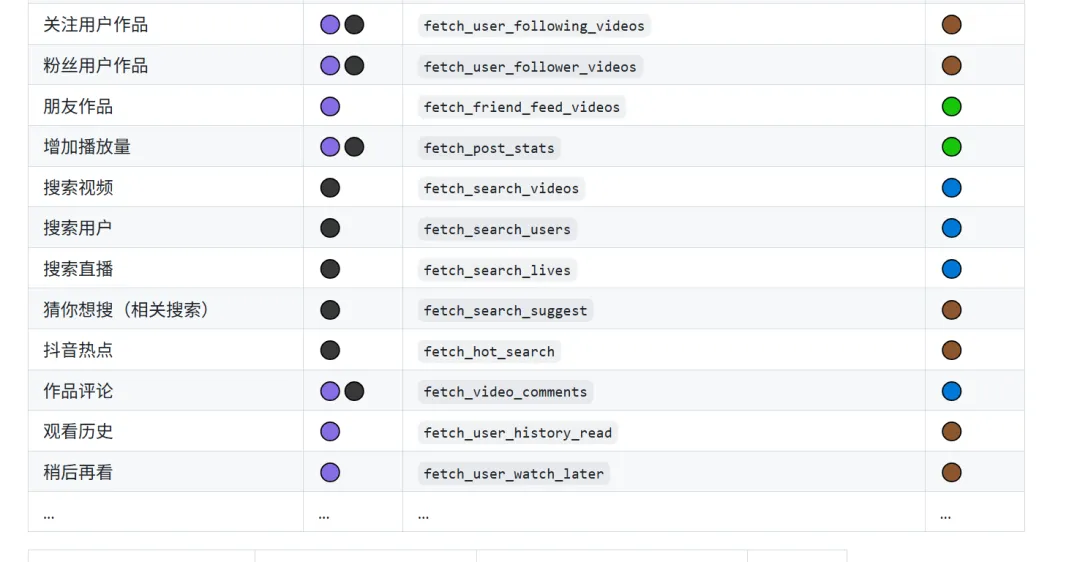The width and height of the screenshot is (1080, 562).
Task: Click the brown circle beside fetch_user_watch_later
Action: click(x=951, y=472)
